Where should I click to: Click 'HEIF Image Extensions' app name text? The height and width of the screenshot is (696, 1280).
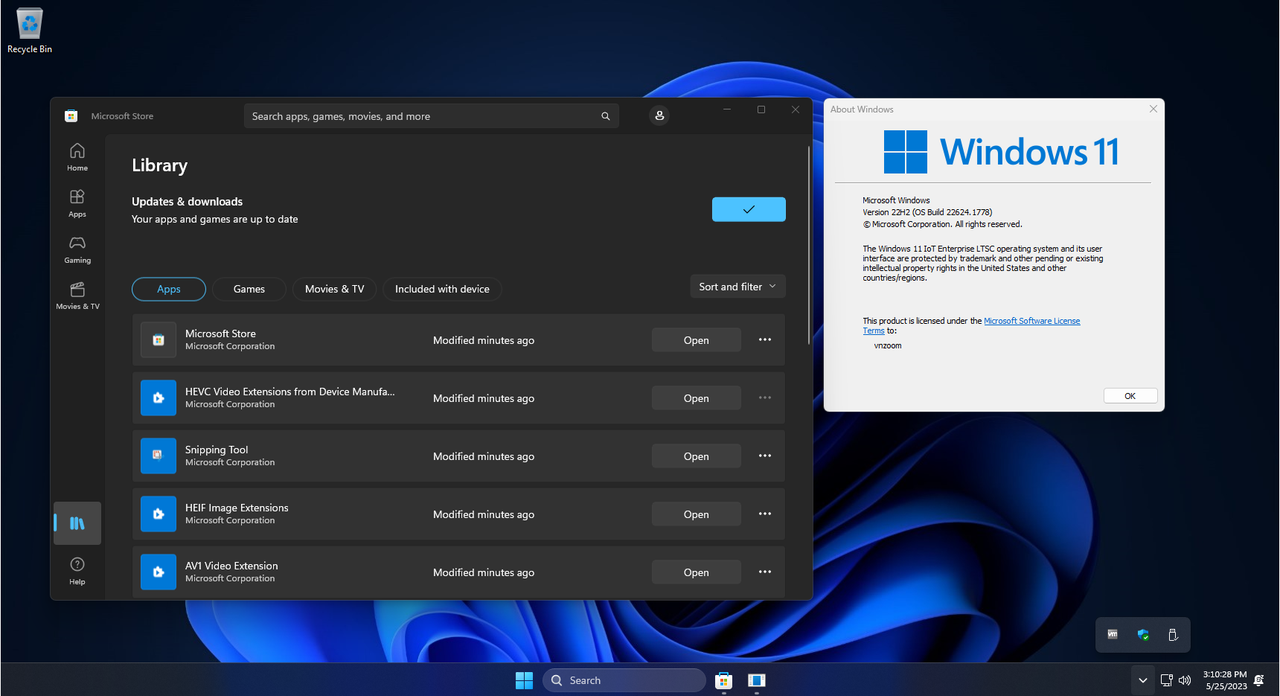click(x=237, y=508)
